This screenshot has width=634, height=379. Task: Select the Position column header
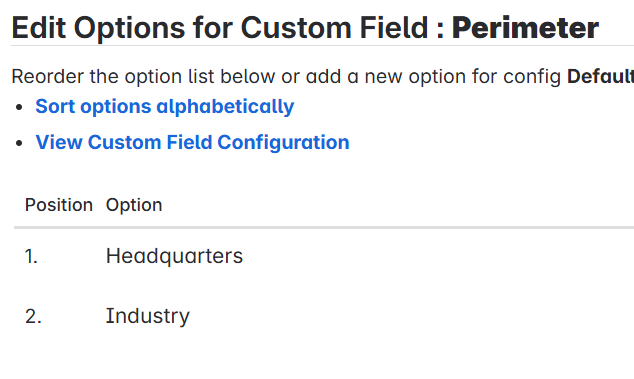[59, 205]
